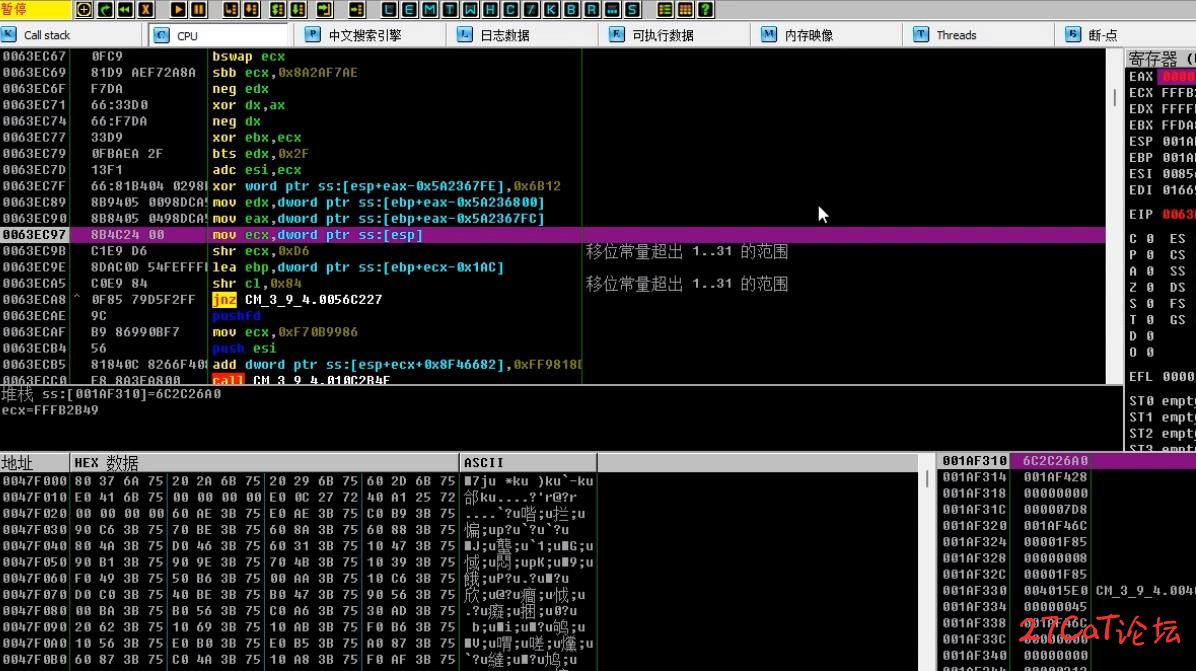Click the Run program play icon
Screen dimensions: 1196x671
coord(178,10)
